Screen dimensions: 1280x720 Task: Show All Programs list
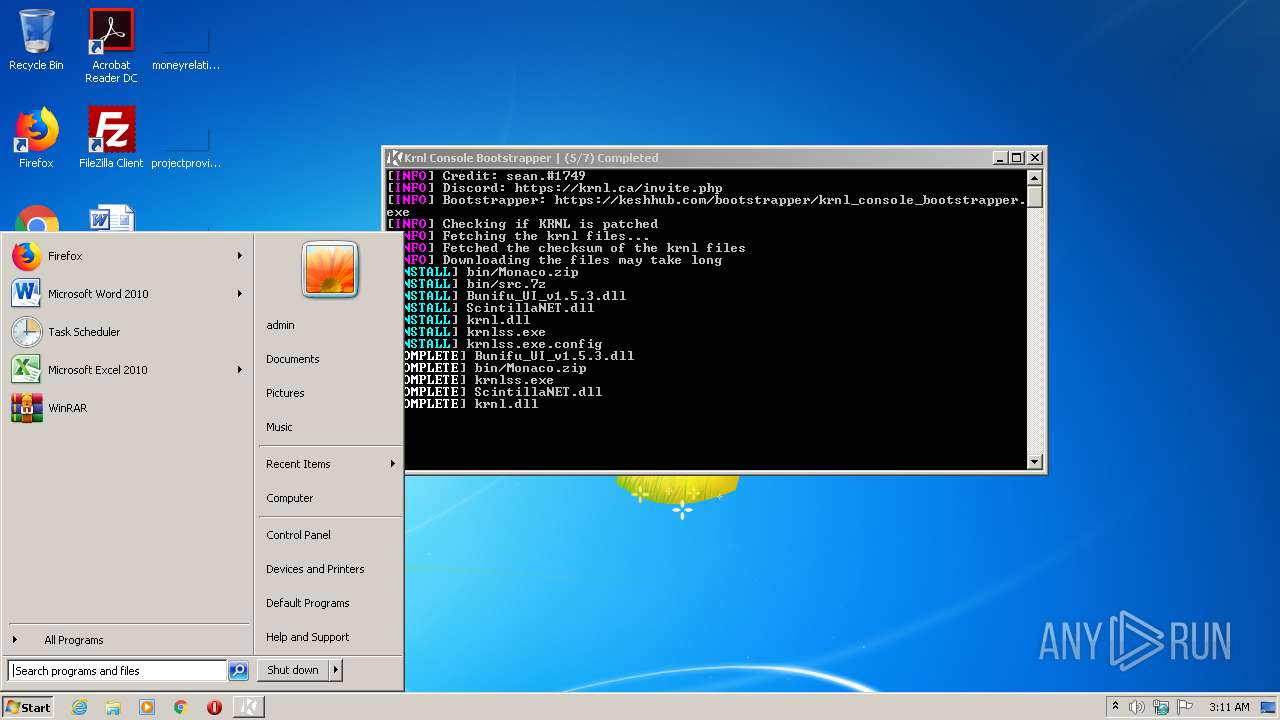coord(126,640)
